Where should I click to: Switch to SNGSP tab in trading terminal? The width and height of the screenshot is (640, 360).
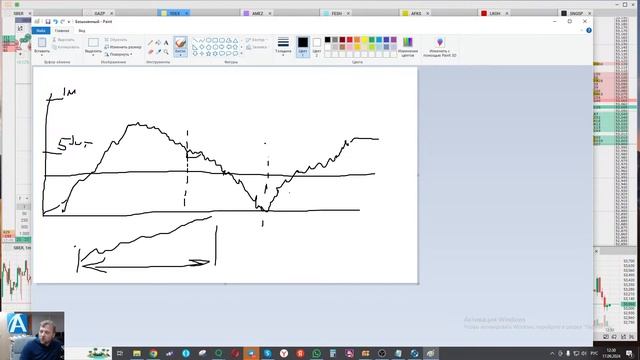tap(576, 13)
